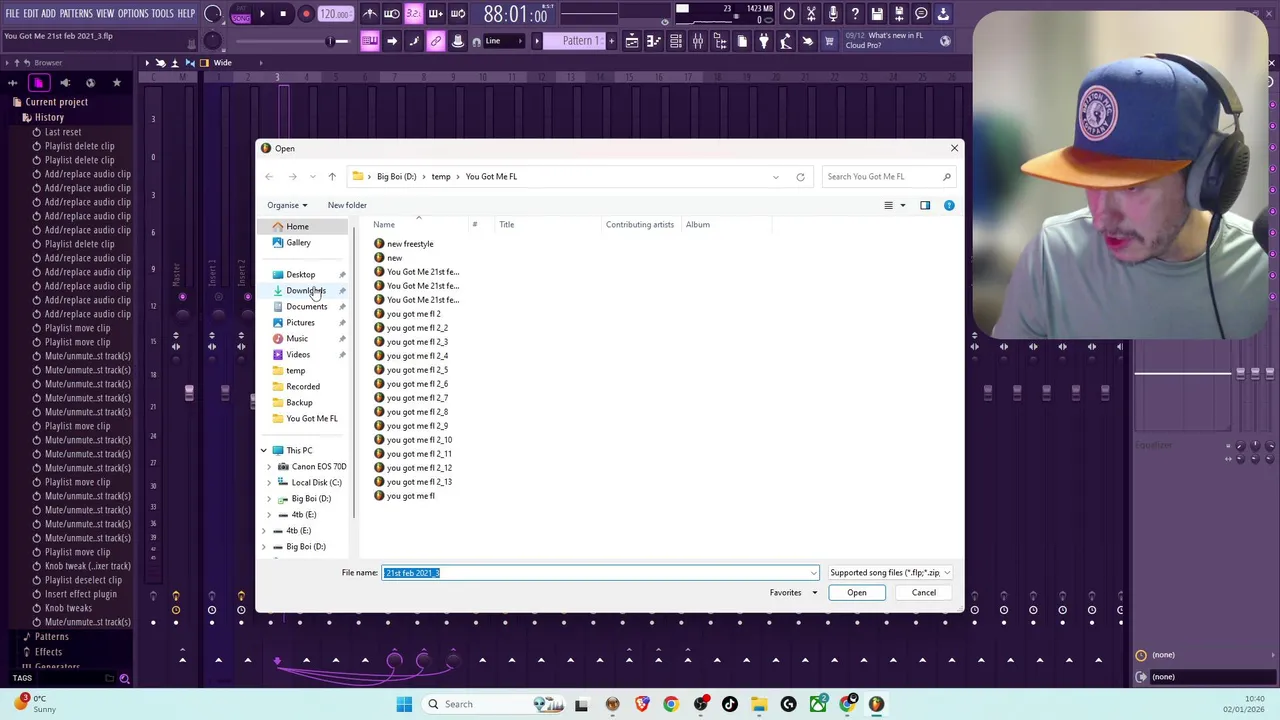Open the VIEW menu
This screenshot has width=1280, height=720.
click(105, 14)
